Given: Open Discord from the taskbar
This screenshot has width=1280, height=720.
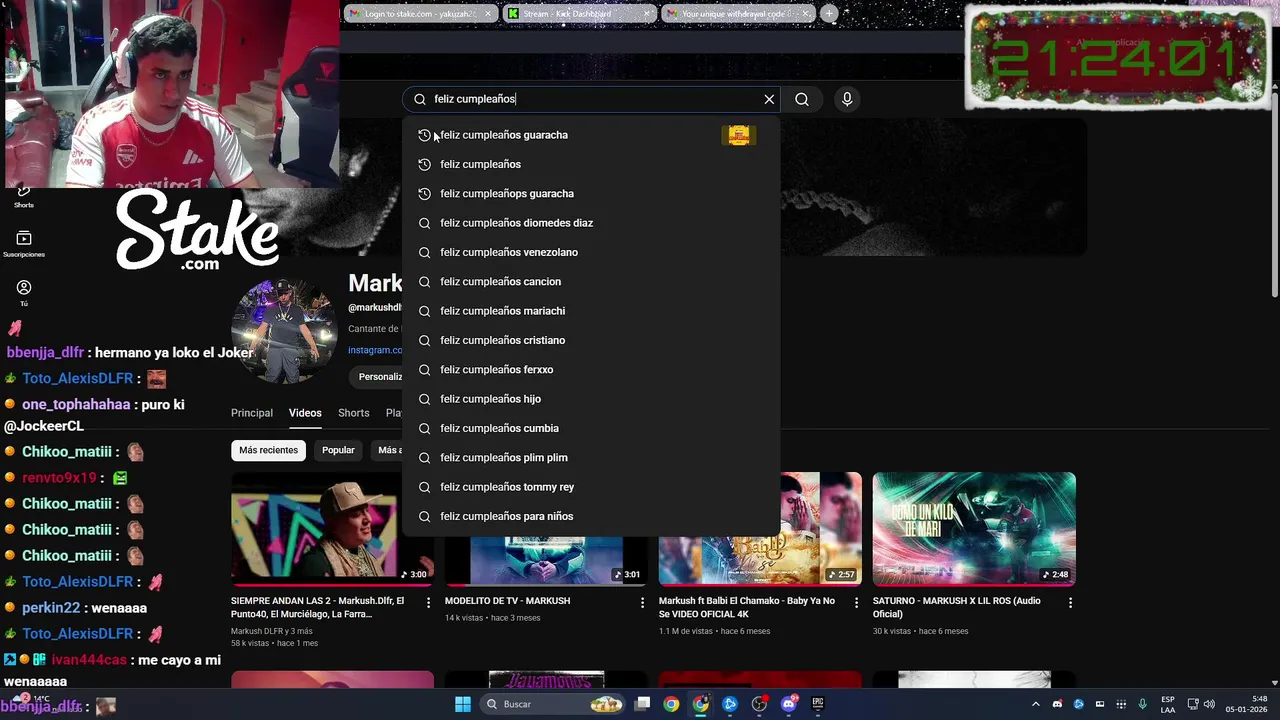Looking at the screenshot, I should (x=789, y=704).
